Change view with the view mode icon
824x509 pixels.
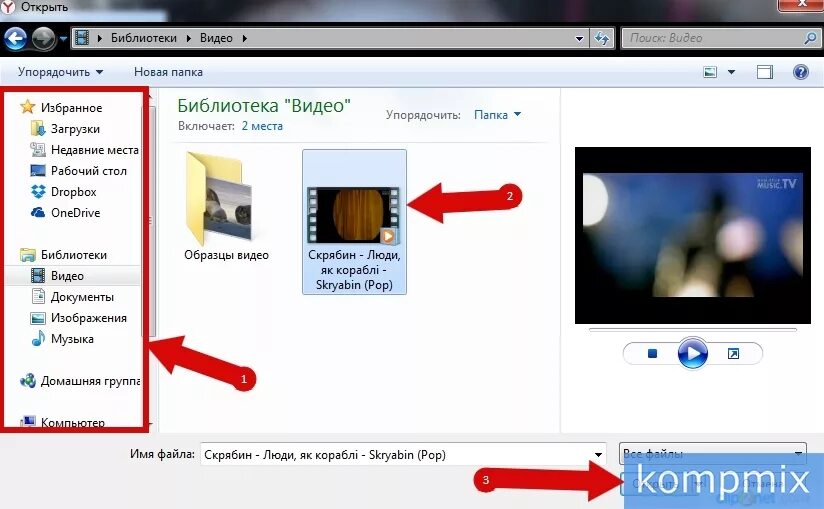point(710,72)
